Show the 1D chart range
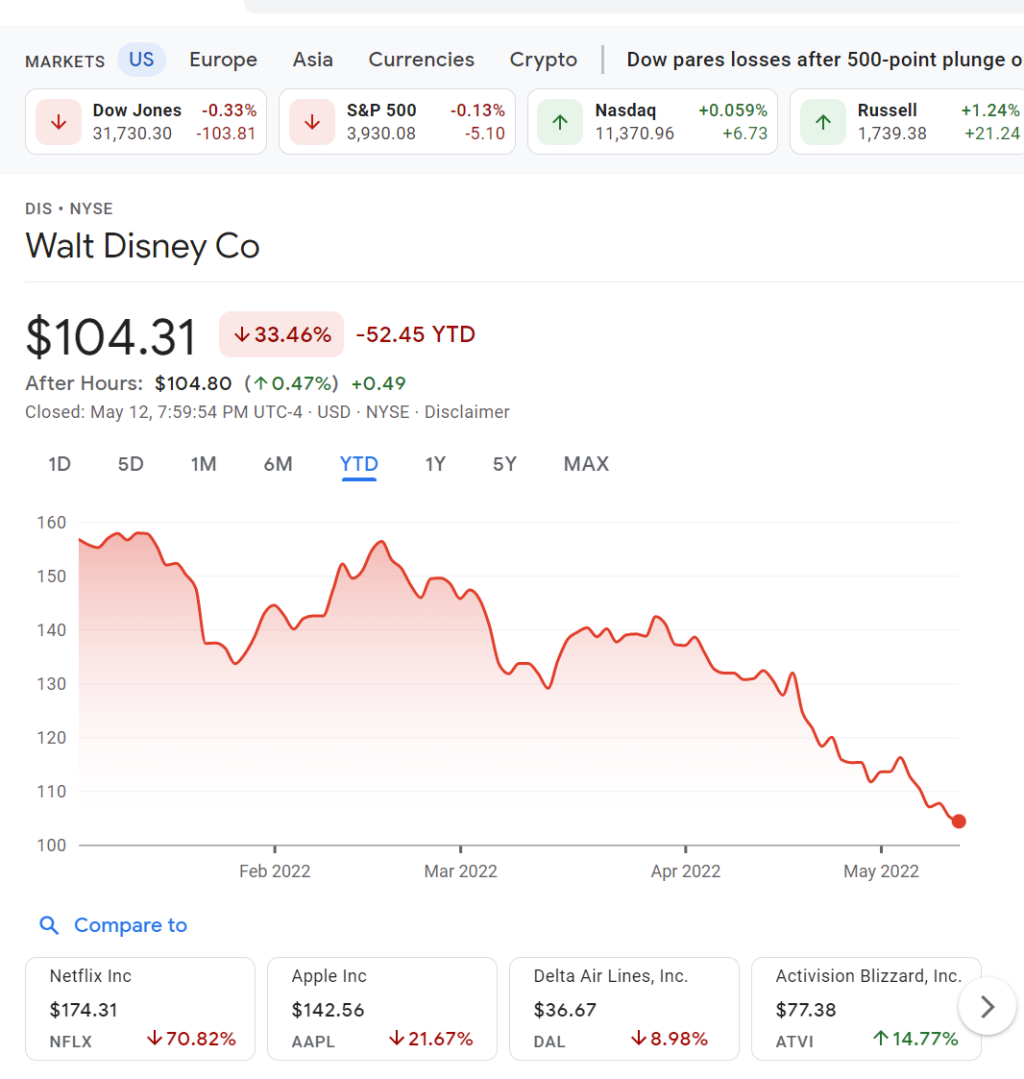 click(x=60, y=464)
